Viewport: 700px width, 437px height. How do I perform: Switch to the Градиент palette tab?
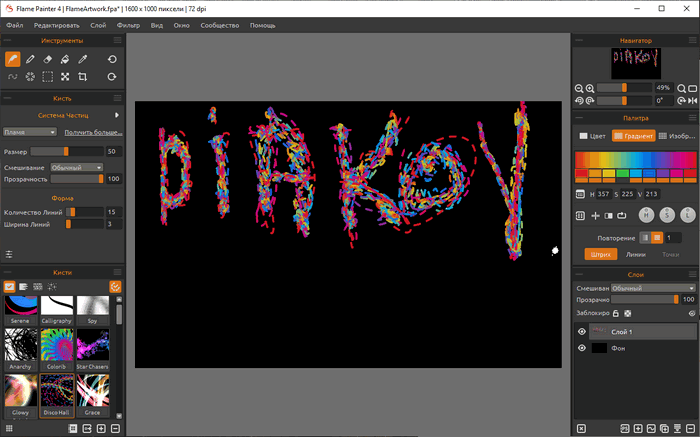[x=633, y=136]
